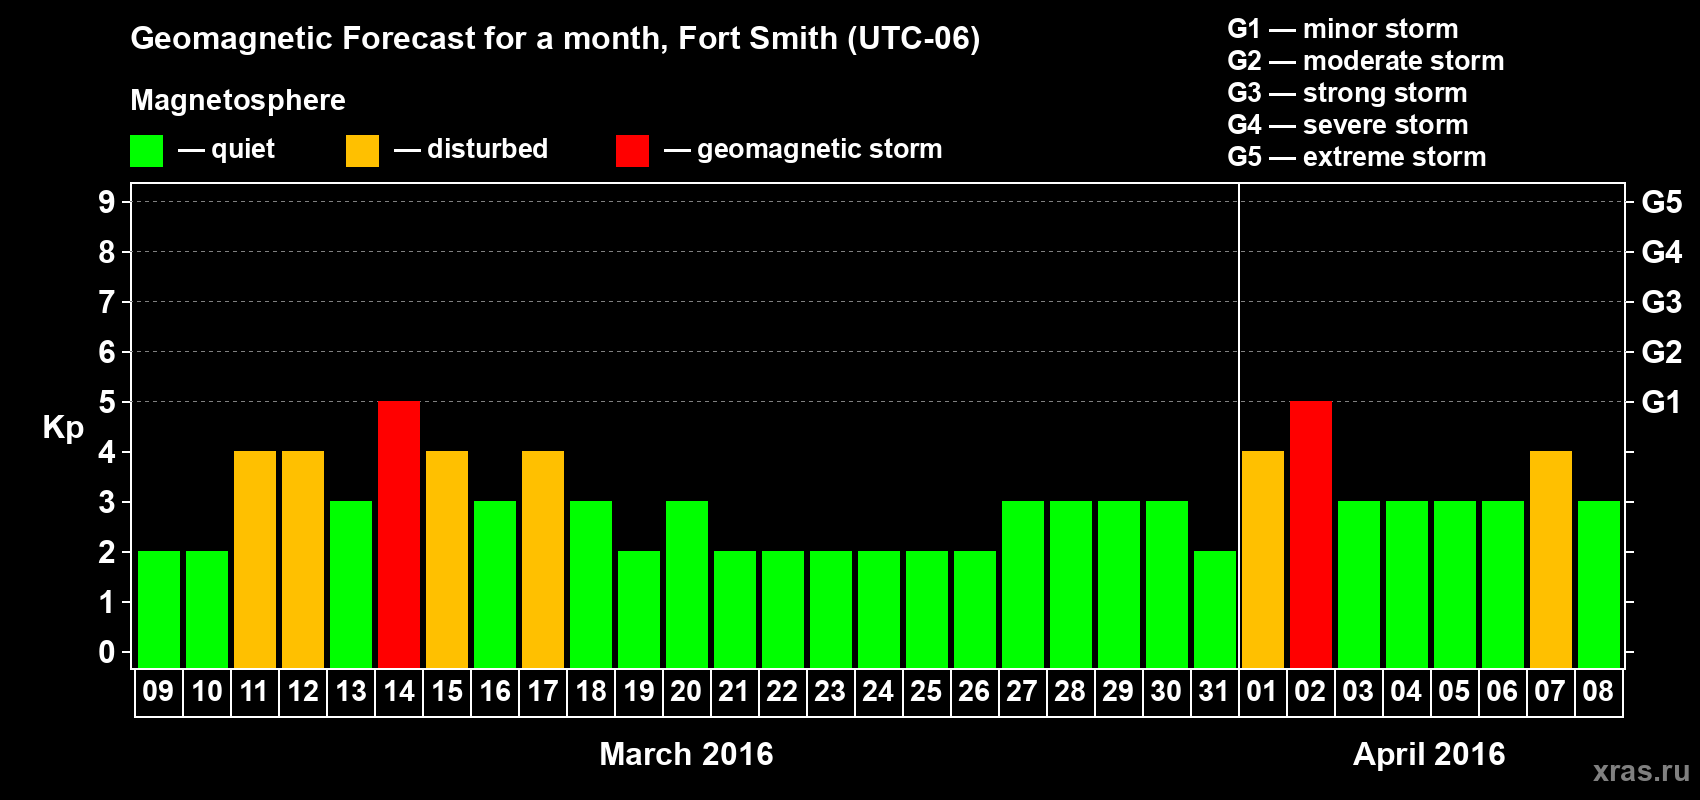
Task: Click date label 21 on the axis
Action: point(735,692)
